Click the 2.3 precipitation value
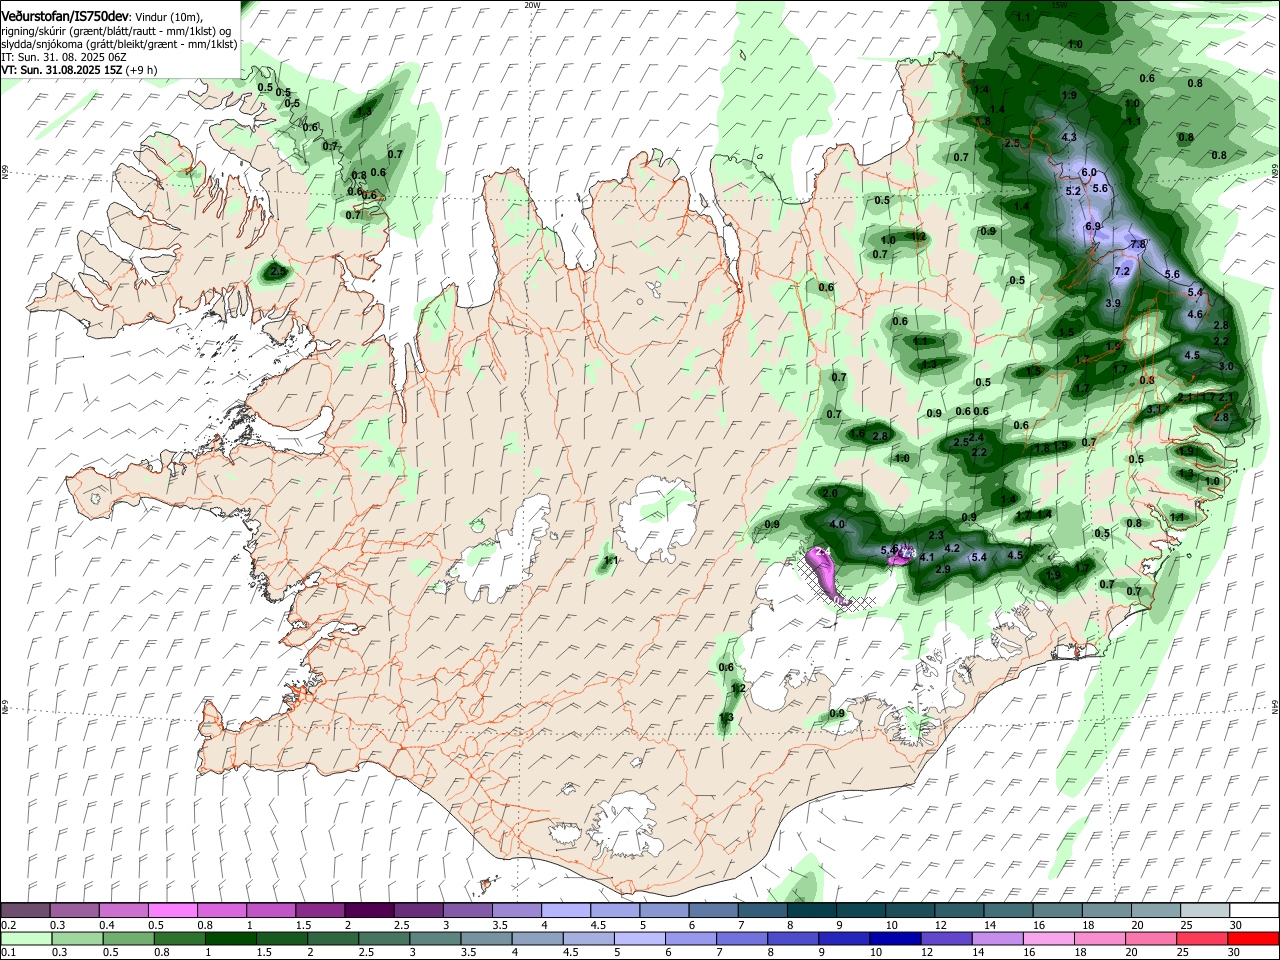 (x=936, y=536)
